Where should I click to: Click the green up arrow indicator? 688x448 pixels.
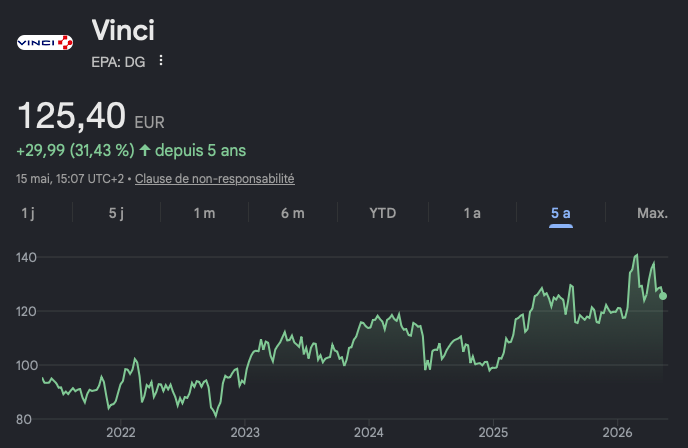click(x=145, y=151)
